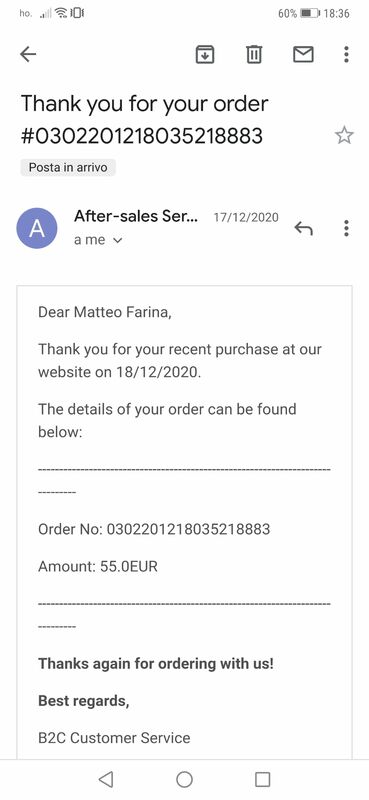This screenshot has width=369, height=800.
Task: Open recent apps square button
Action: [262, 779]
